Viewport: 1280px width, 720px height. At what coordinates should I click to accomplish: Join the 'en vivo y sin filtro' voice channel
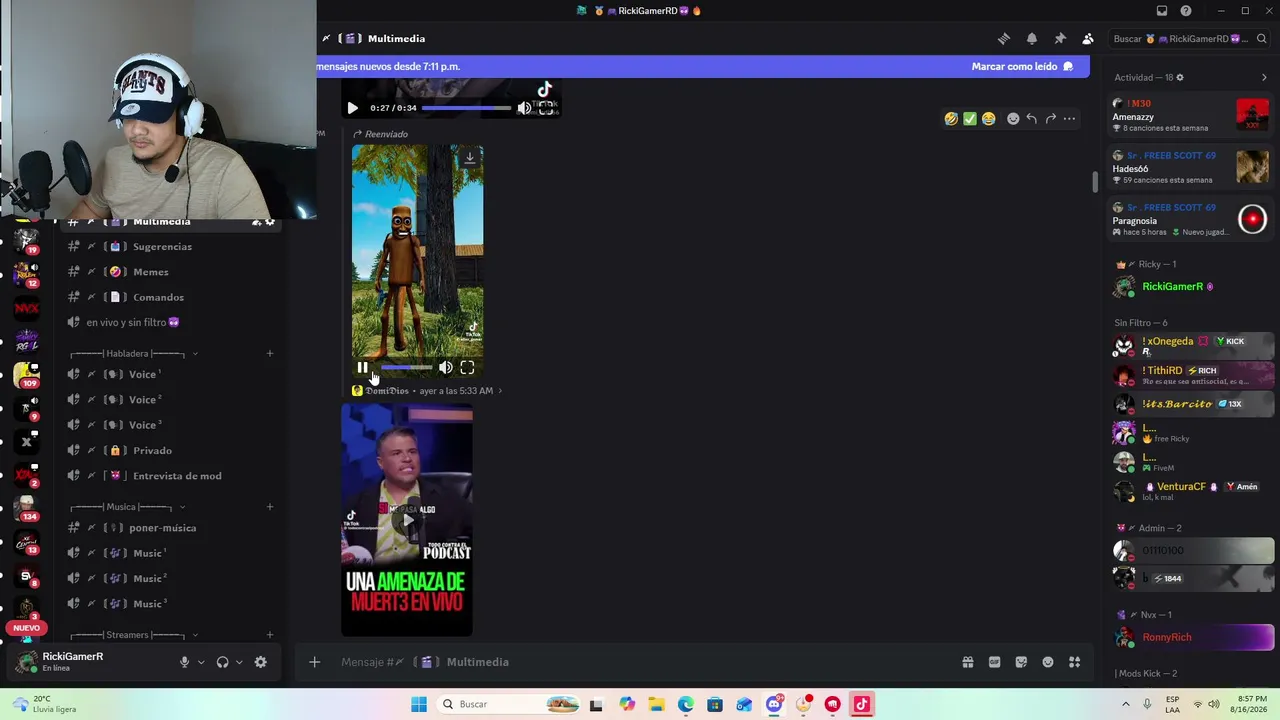pyautogui.click(x=132, y=323)
